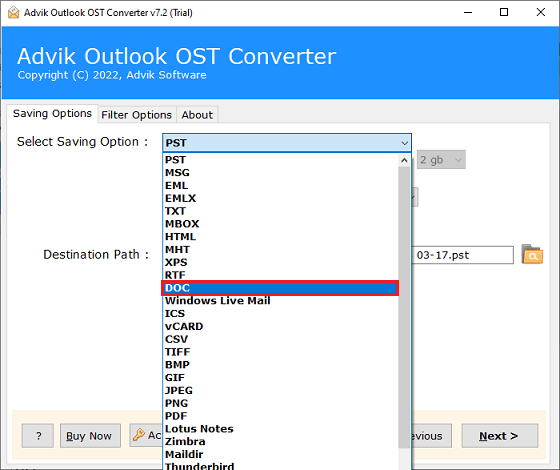Click the Next > button

pyautogui.click(x=500, y=436)
